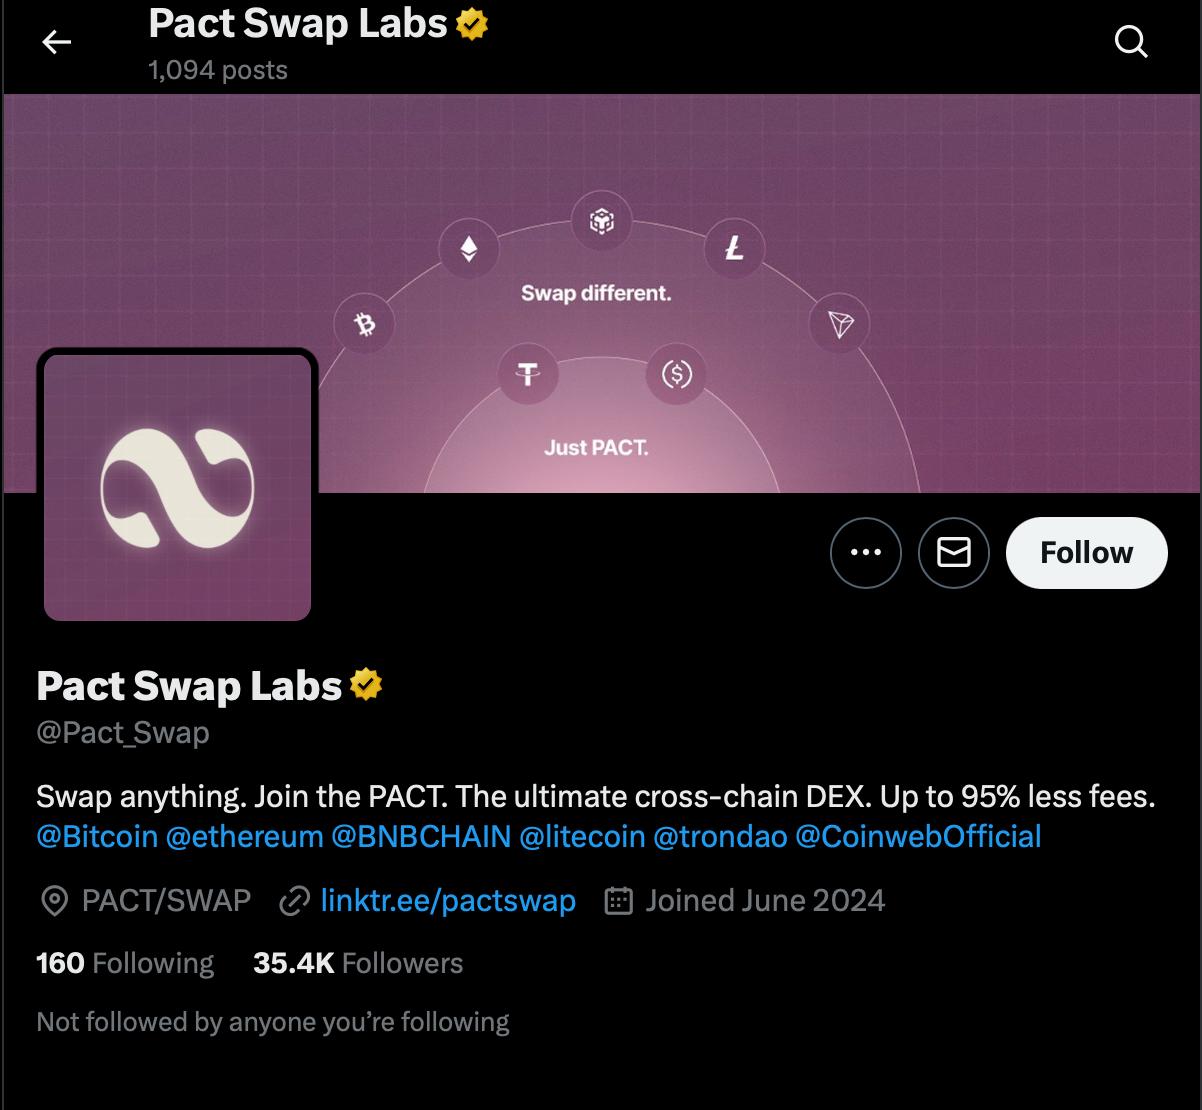Click the back arrow icon

click(x=57, y=42)
